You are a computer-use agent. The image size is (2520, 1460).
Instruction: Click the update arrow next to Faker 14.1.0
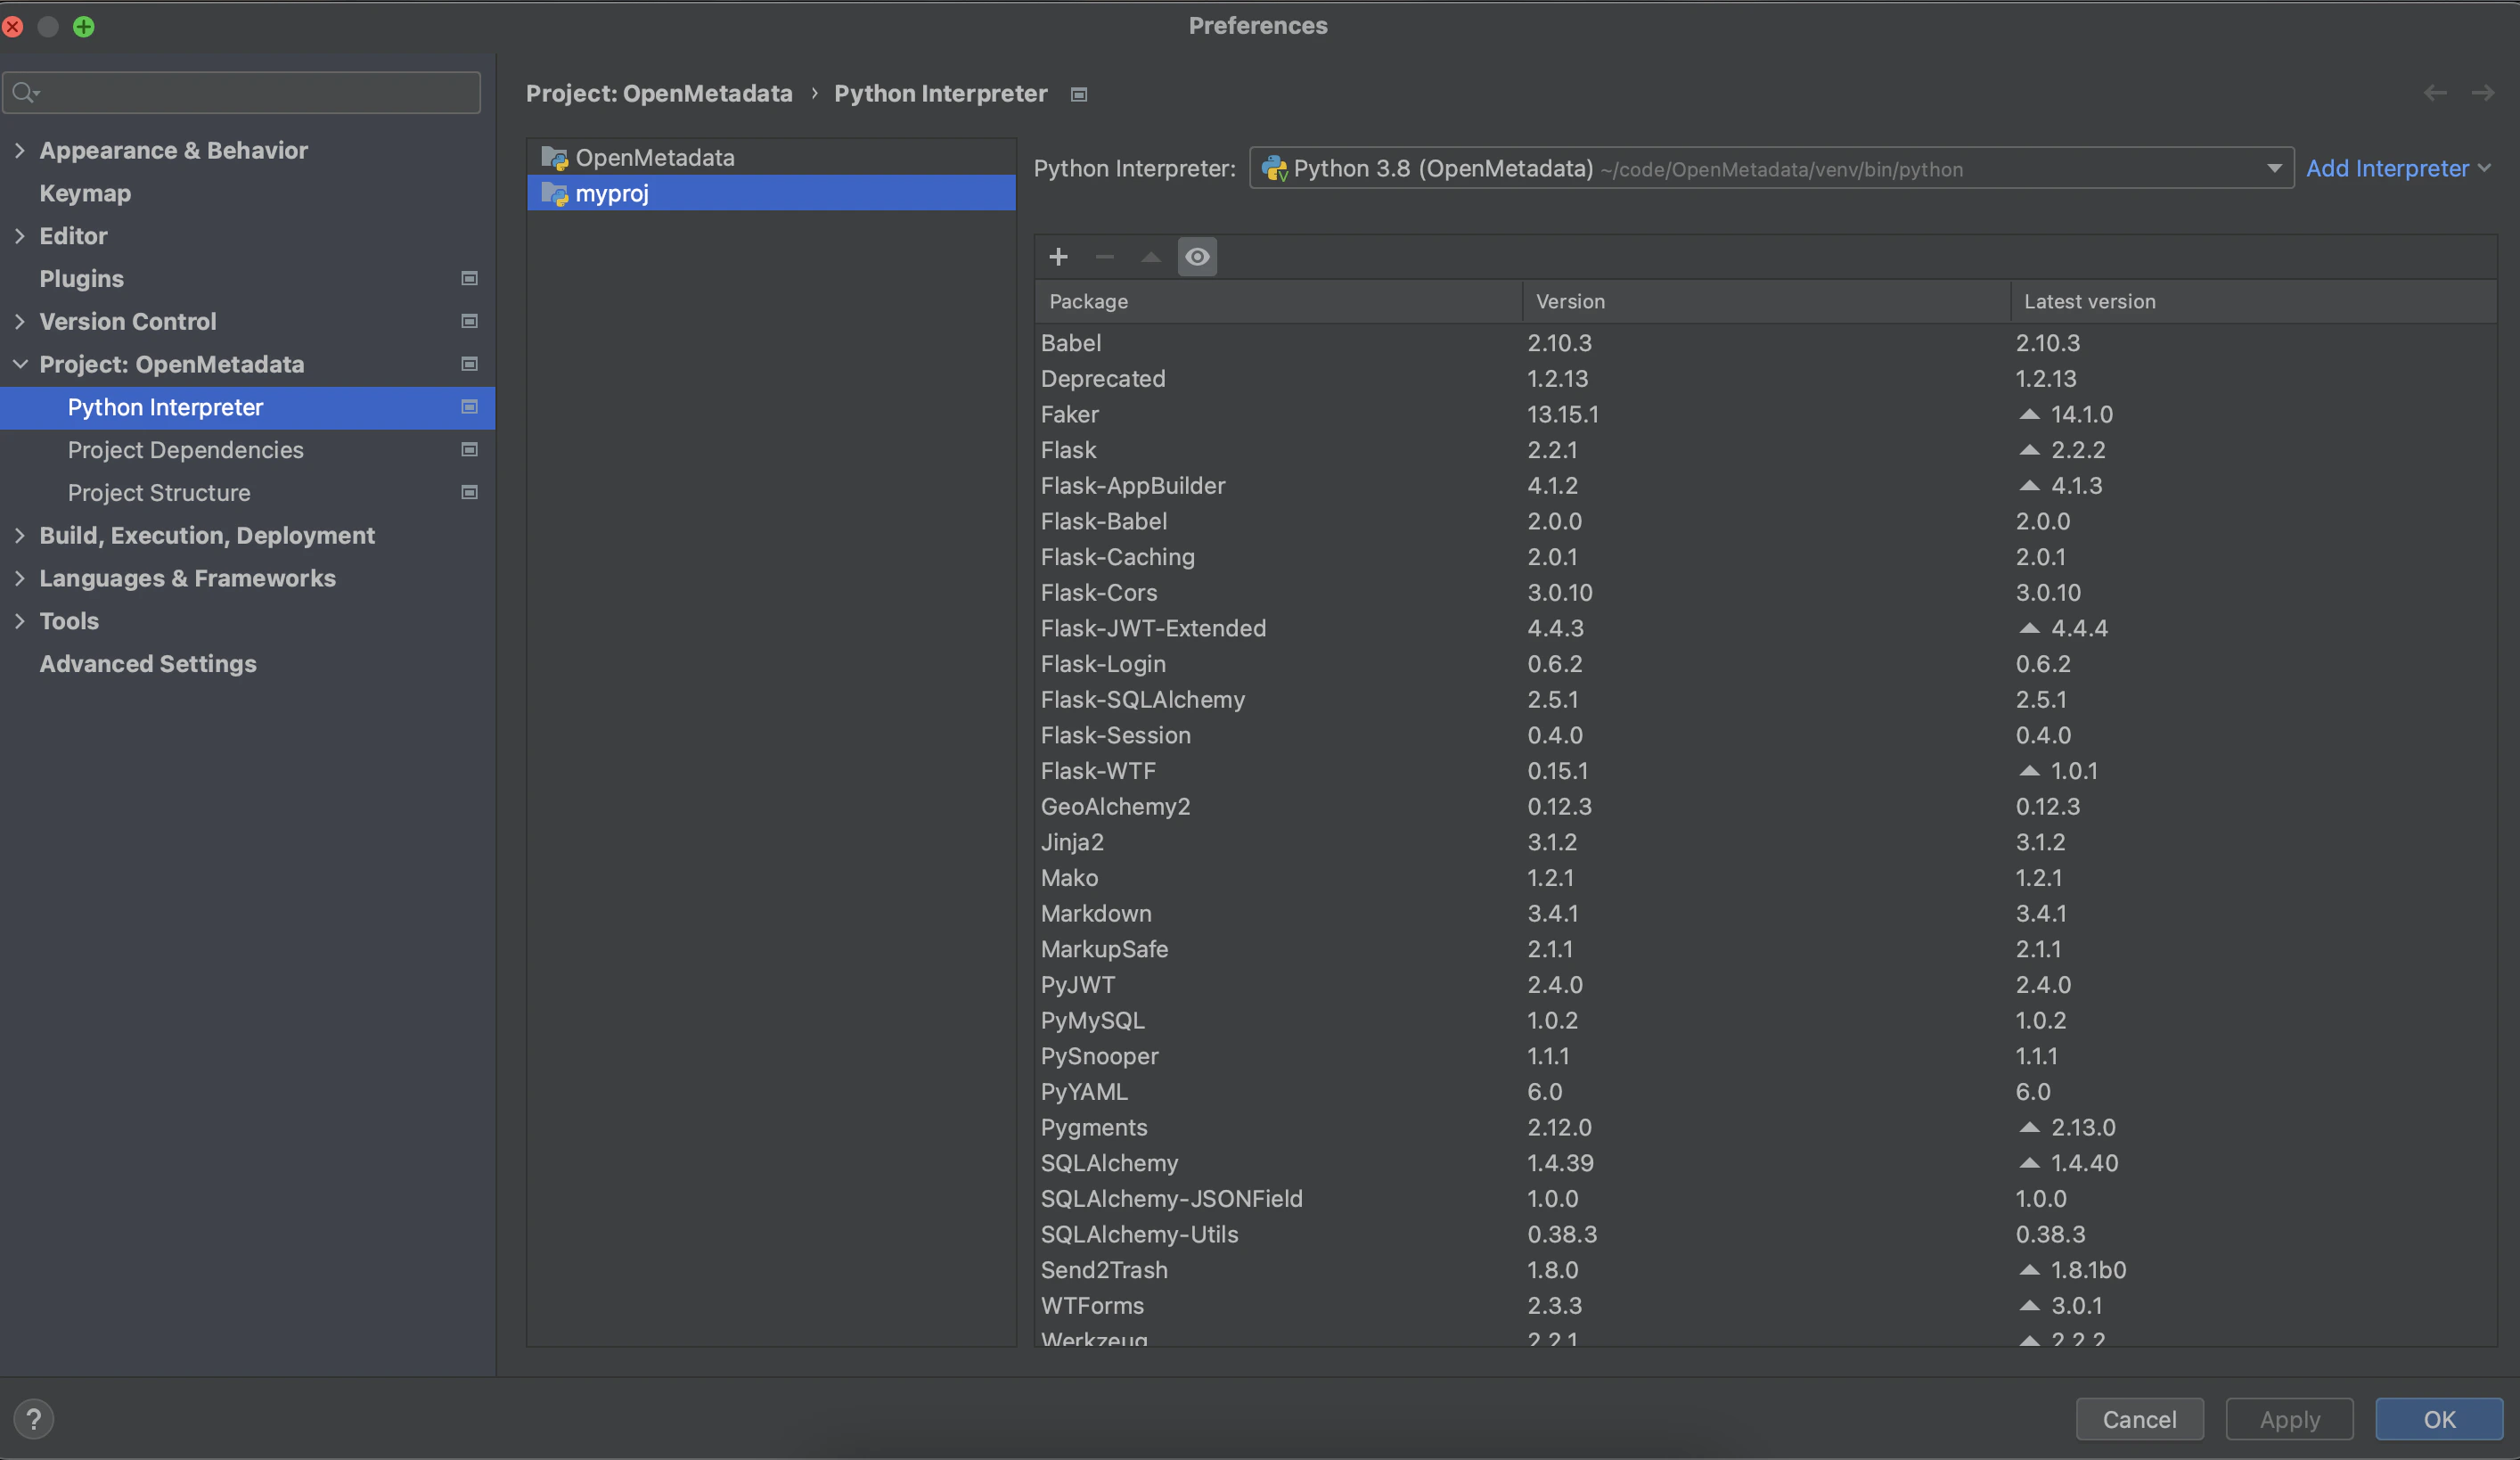point(2029,414)
